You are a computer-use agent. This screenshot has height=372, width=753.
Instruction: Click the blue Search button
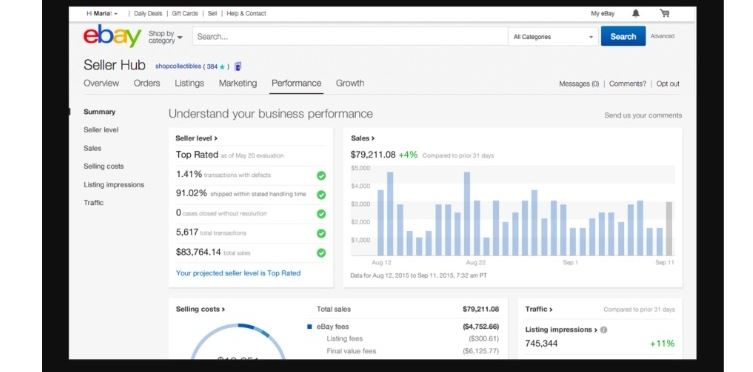[x=623, y=36]
